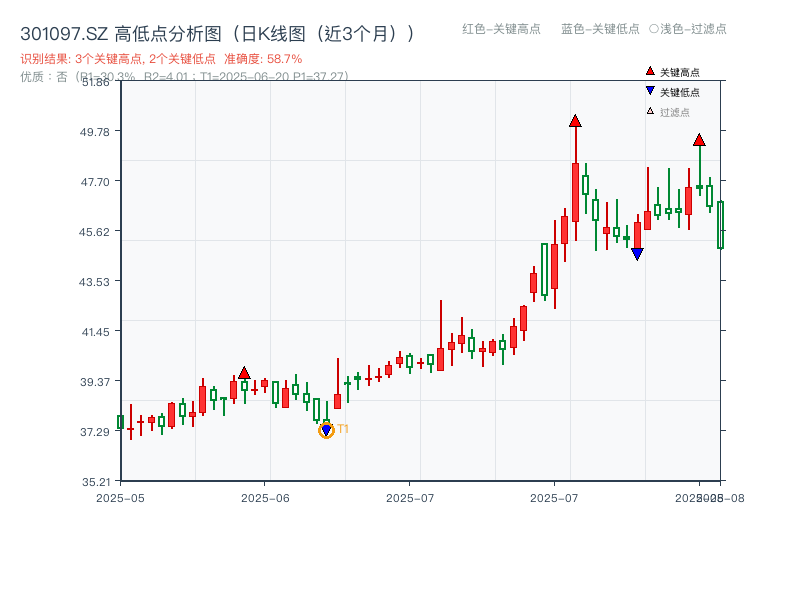Click the red peak marker above the highest candle
The image size is (800, 600).
(x=576, y=120)
